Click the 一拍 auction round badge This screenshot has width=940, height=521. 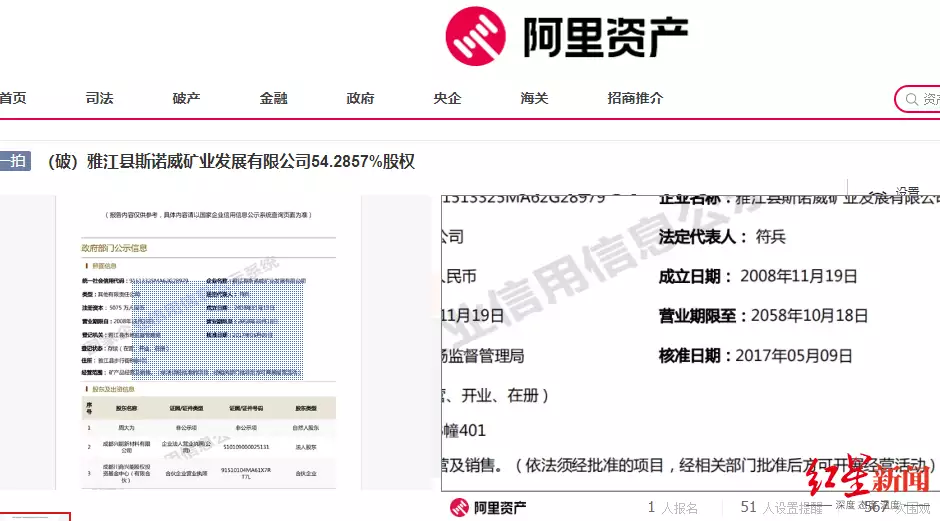(15, 161)
